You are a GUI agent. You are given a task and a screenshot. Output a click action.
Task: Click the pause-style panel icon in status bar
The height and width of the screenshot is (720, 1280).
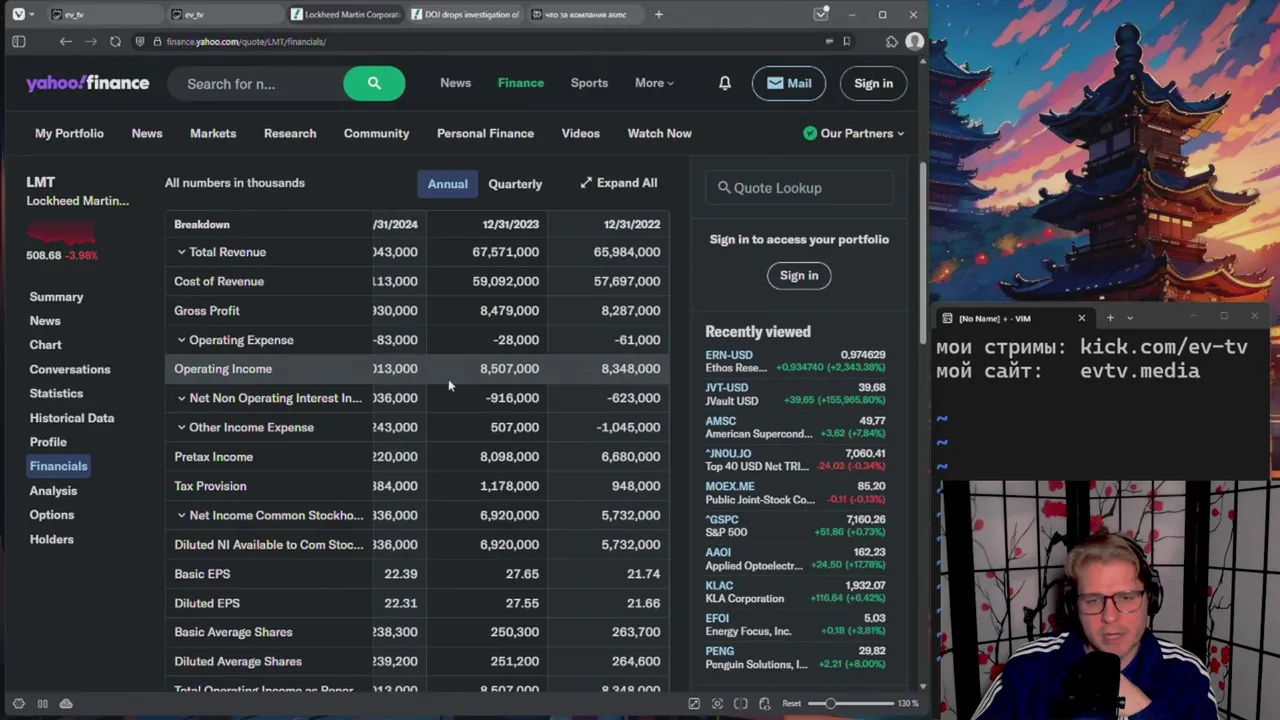tap(42, 704)
